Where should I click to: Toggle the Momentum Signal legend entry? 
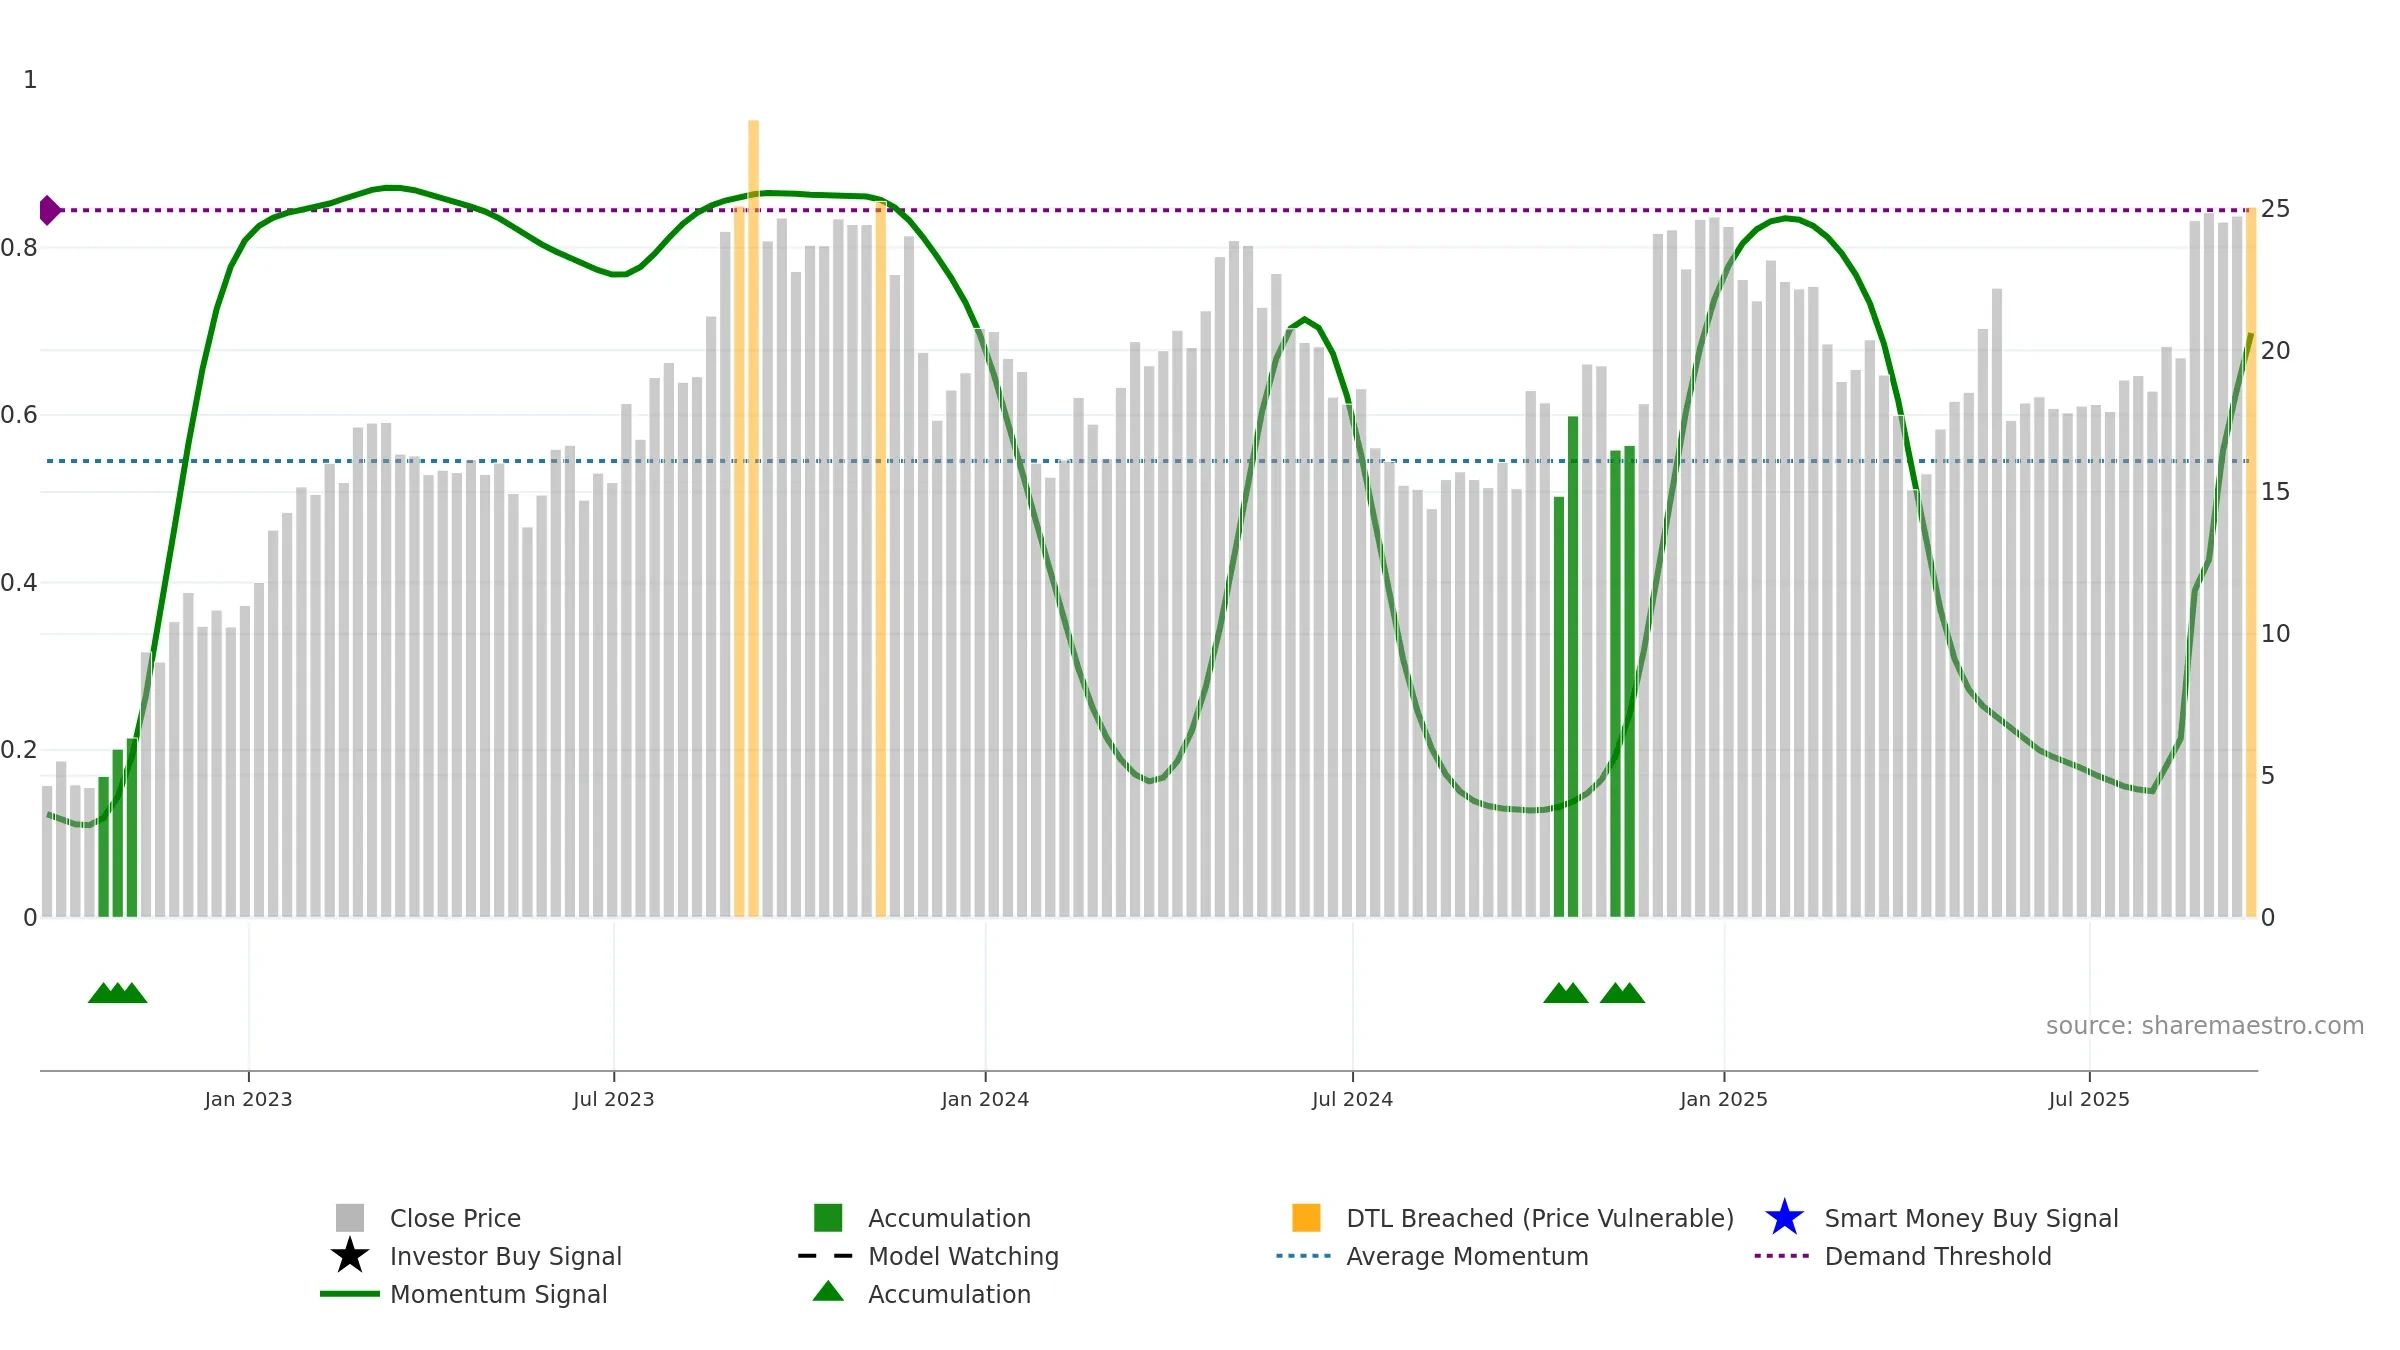[x=464, y=1293]
